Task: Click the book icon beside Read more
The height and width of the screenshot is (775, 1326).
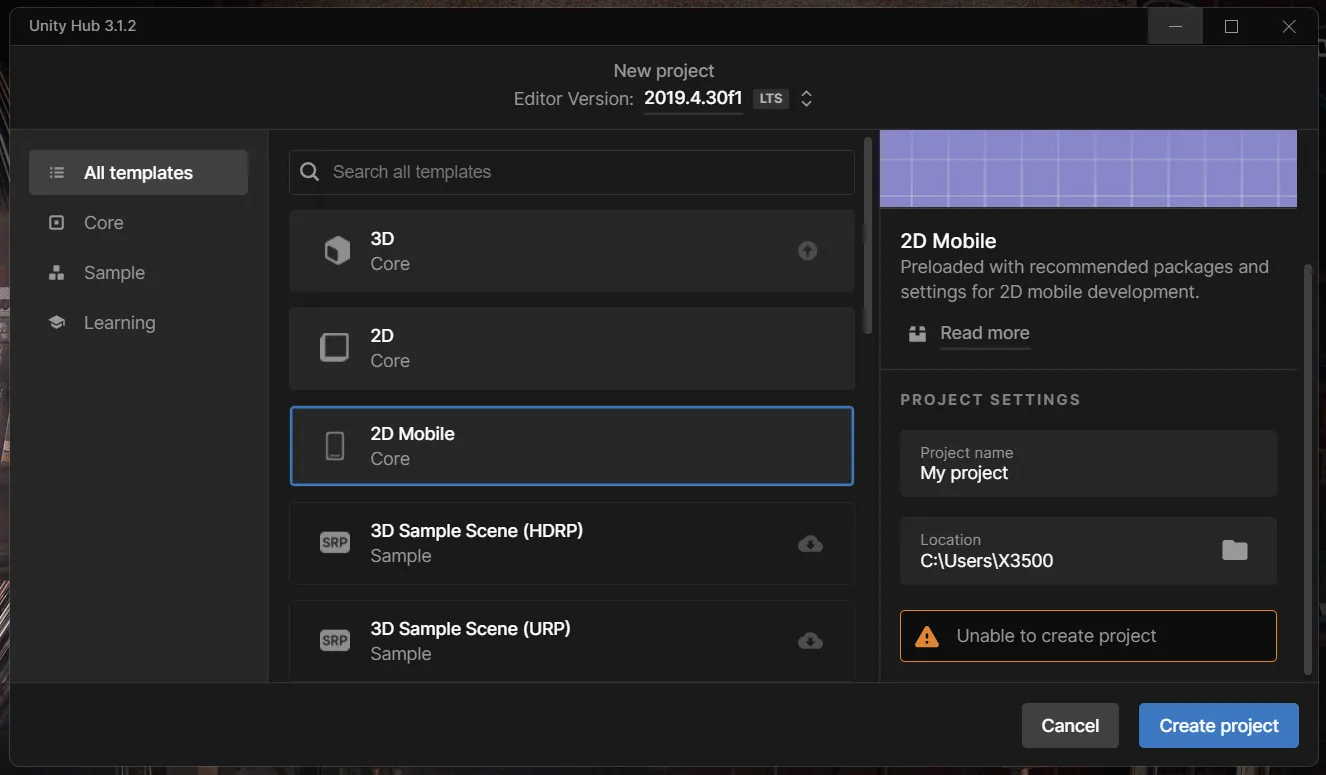Action: (917, 333)
